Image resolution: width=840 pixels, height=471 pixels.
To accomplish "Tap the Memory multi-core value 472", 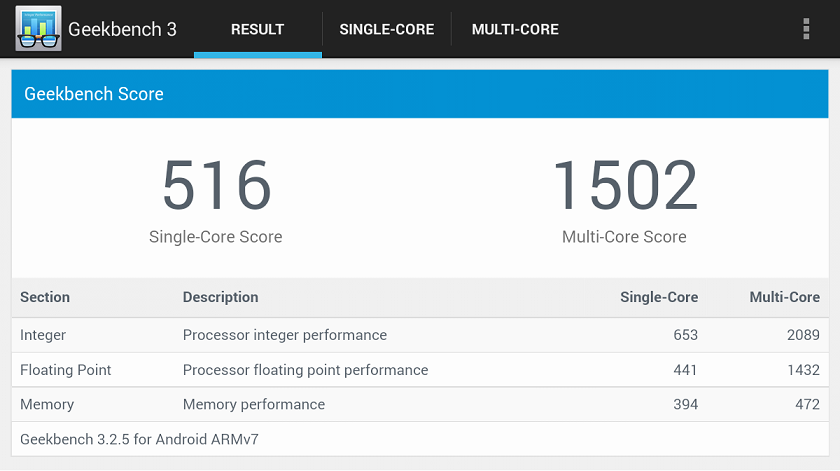I will pos(807,404).
